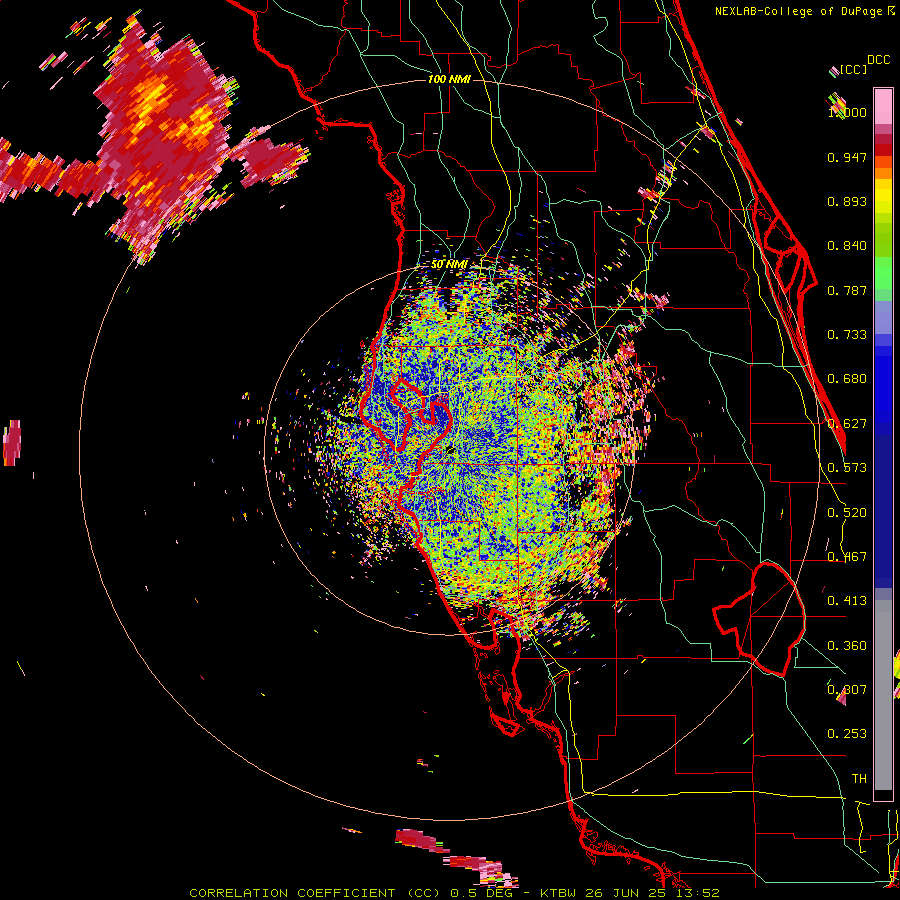
Task: Click the 0.520 color scale value
Action: tap(847, 513)
